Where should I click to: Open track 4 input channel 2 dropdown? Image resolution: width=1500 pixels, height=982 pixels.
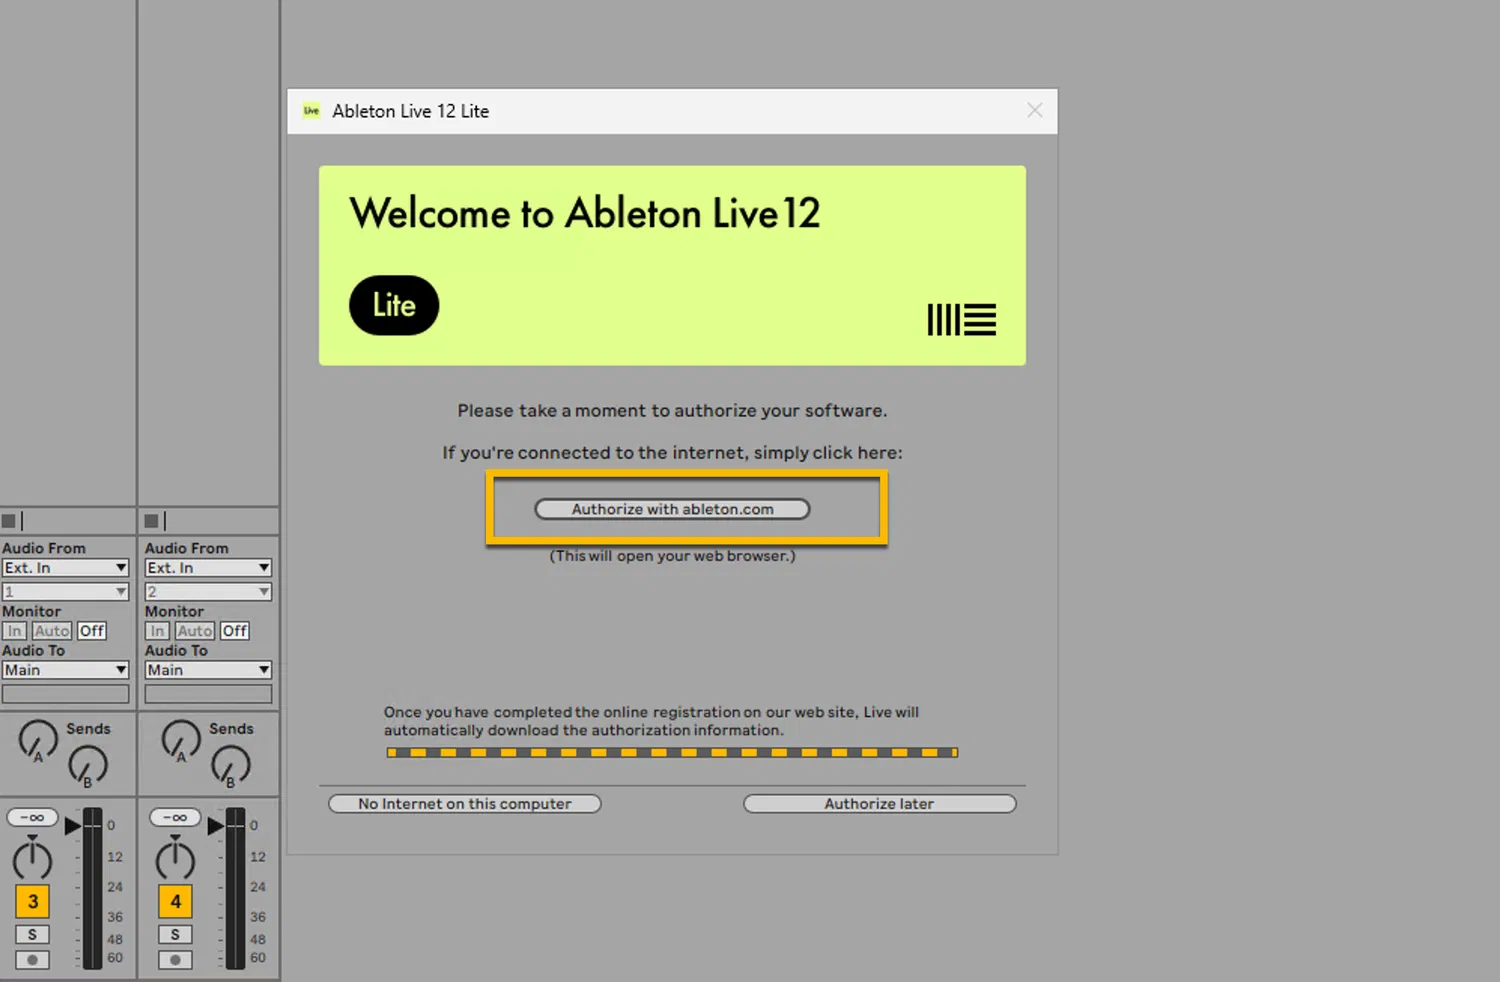(208, 592)
